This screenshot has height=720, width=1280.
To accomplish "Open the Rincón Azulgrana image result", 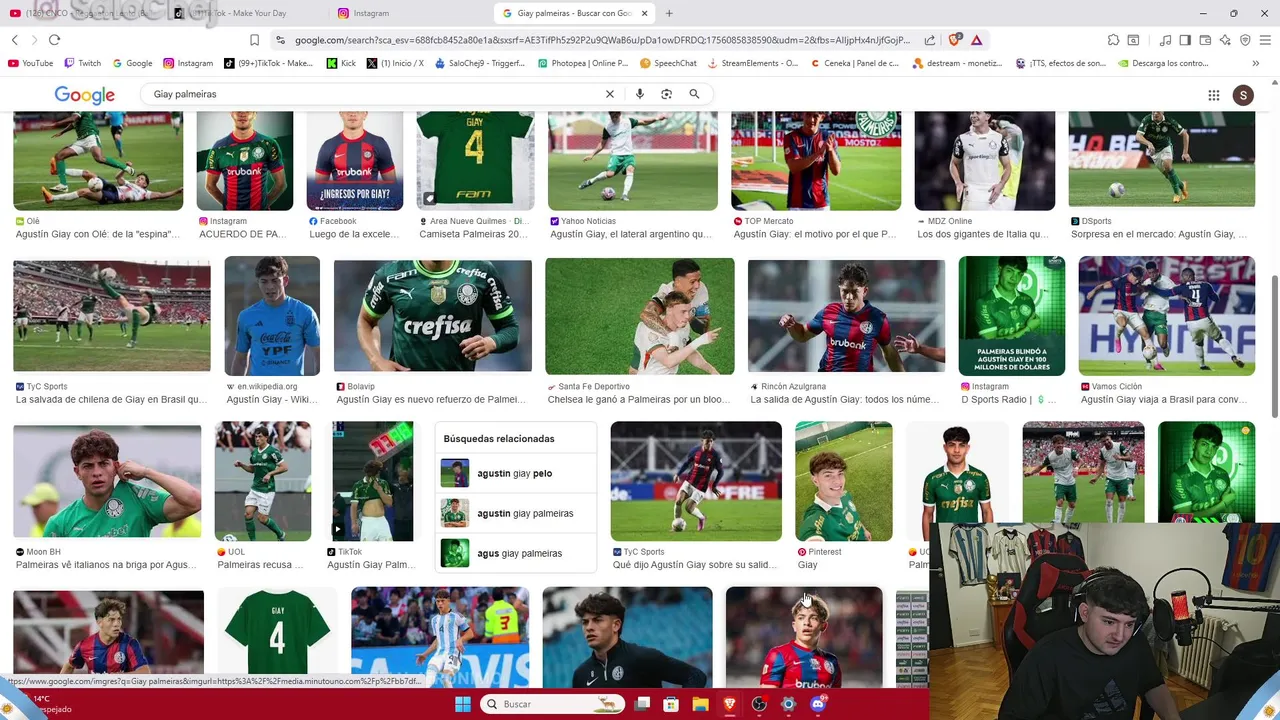I will pos(846,316).
